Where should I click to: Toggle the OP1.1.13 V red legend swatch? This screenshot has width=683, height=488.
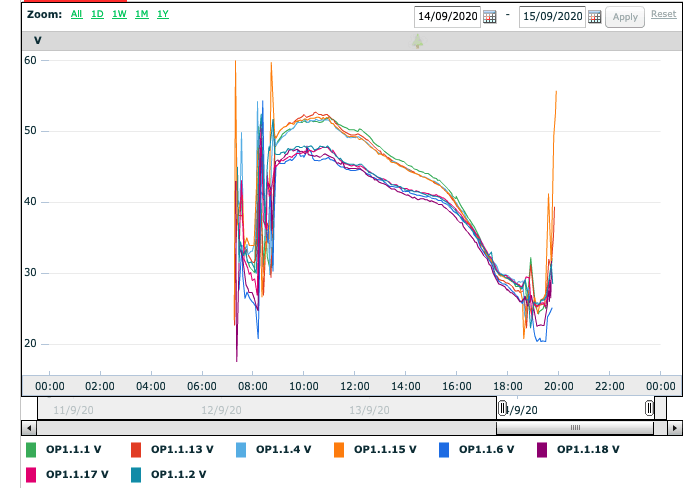click(x=136, y=450)
